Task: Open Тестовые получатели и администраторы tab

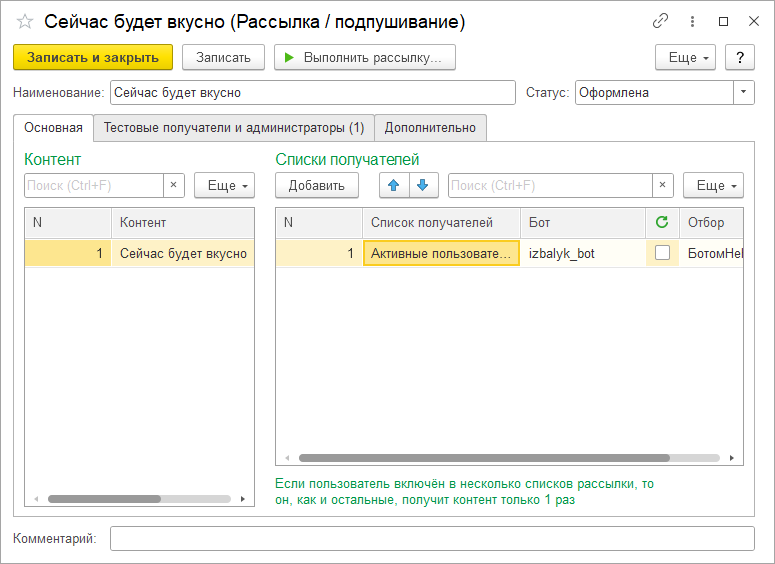Action: point(234,128)
